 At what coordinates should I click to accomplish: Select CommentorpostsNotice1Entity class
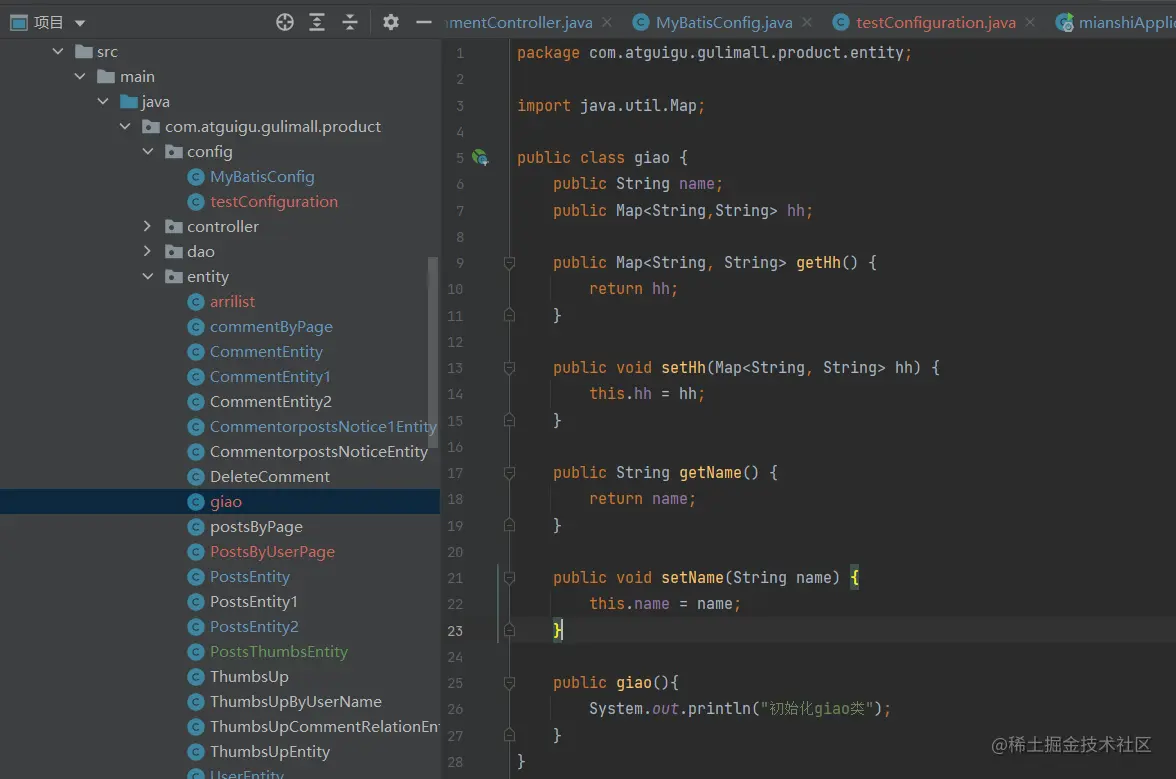(x=323, y=427)
